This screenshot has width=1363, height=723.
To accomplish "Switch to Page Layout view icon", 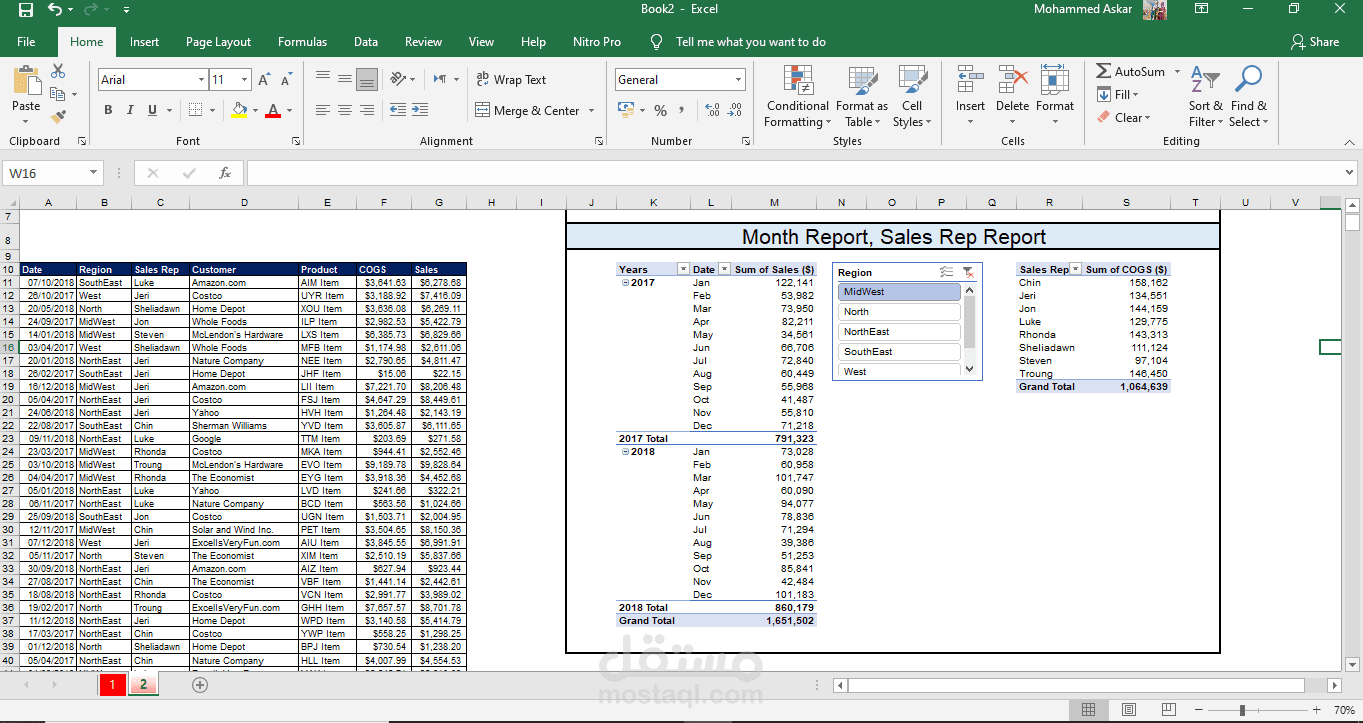I will (x=1128, y=710).
